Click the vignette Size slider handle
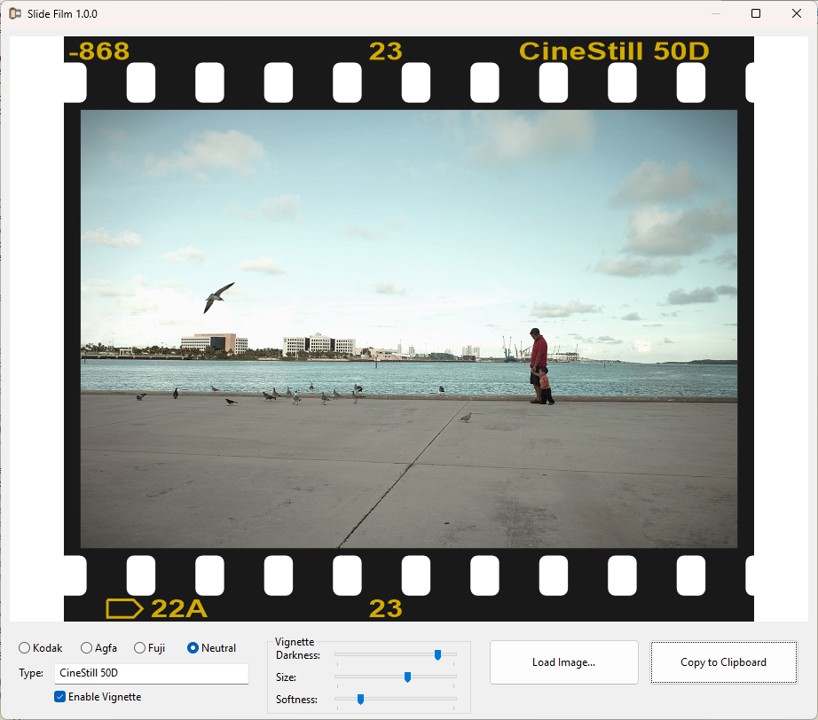The width and height of the screenshot is (818, 720). click(x=408, y=677)
